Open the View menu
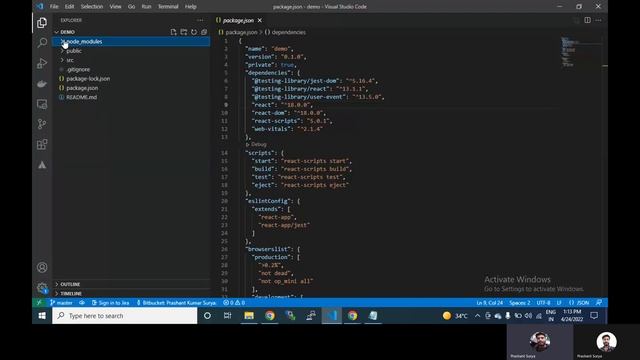640x360 pixels. (x=116, y=7)
